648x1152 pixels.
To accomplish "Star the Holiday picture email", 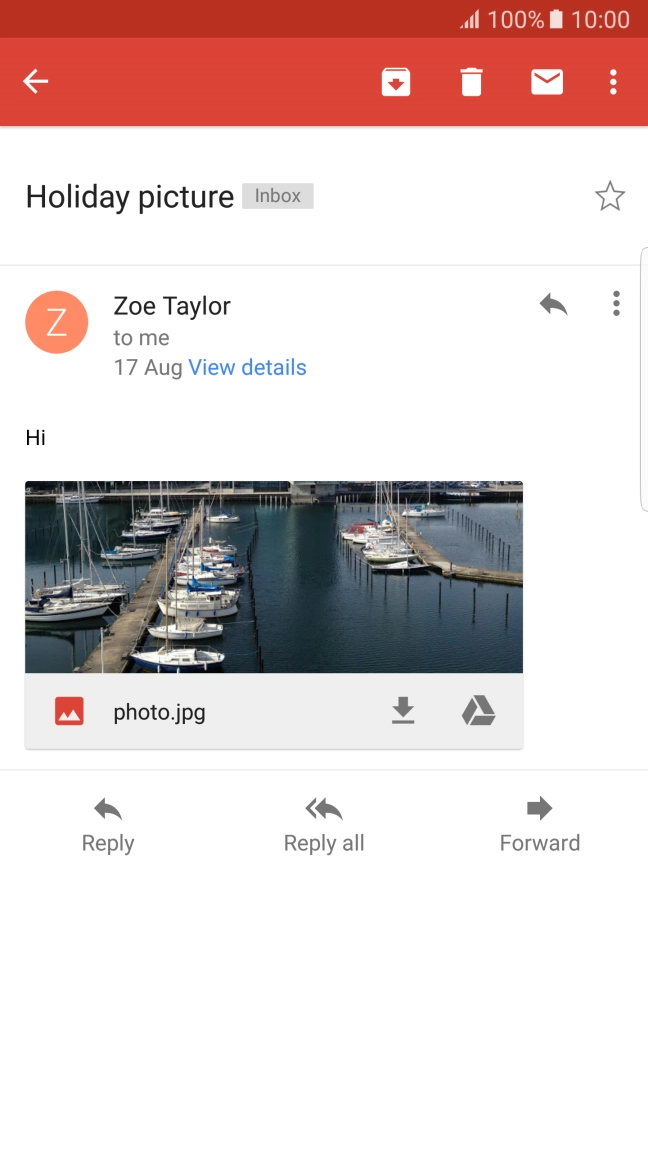I will pyautogui.click(x=610, y=196).
